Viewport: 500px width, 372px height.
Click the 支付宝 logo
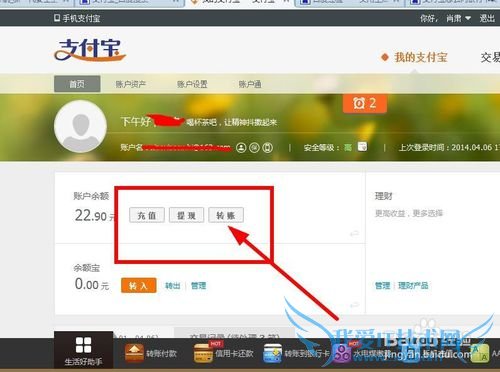click(x=90, y=50)
